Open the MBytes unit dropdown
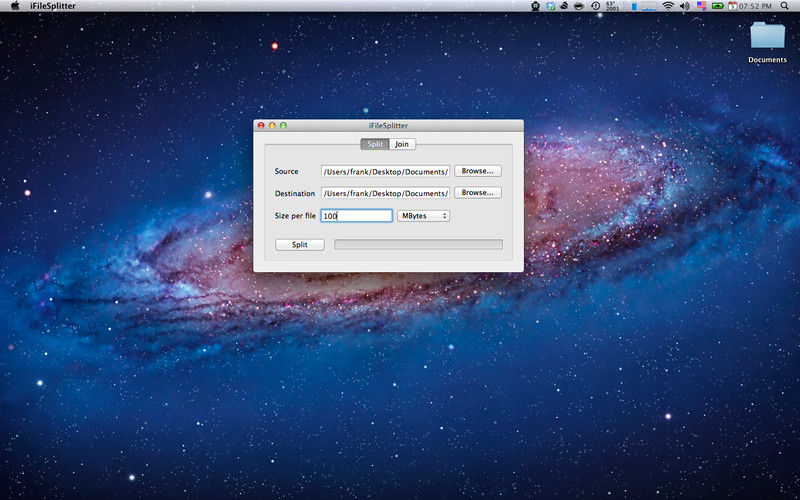 point(423,216)
